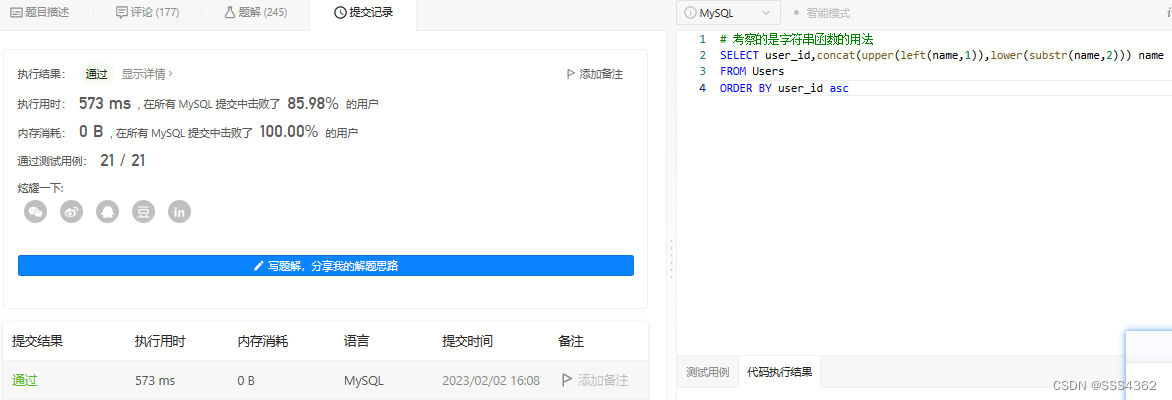This screenshot has height=400, width=1172.
Task: Expand 显示详情 for execution result
Action: click(147, 74)
